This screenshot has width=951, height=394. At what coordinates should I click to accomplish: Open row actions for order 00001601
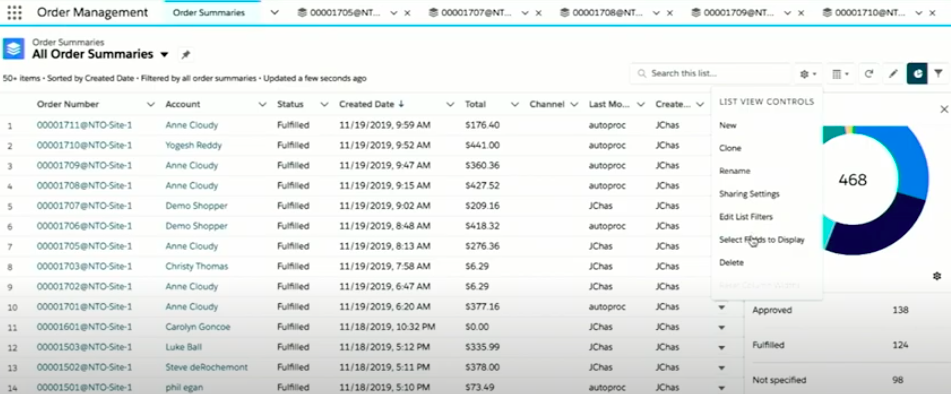pos(722,327)
